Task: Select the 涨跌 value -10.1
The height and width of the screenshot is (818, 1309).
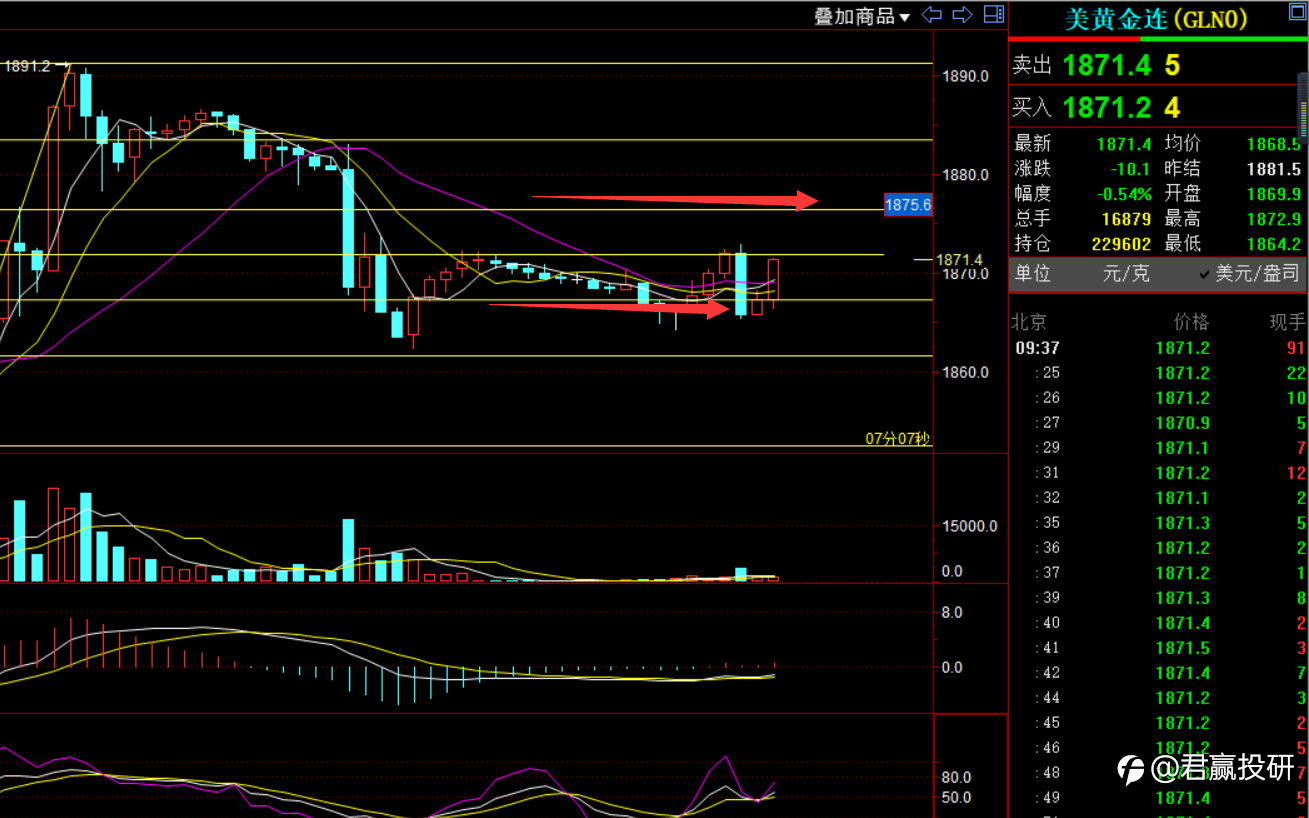Action: (1131, 169)
